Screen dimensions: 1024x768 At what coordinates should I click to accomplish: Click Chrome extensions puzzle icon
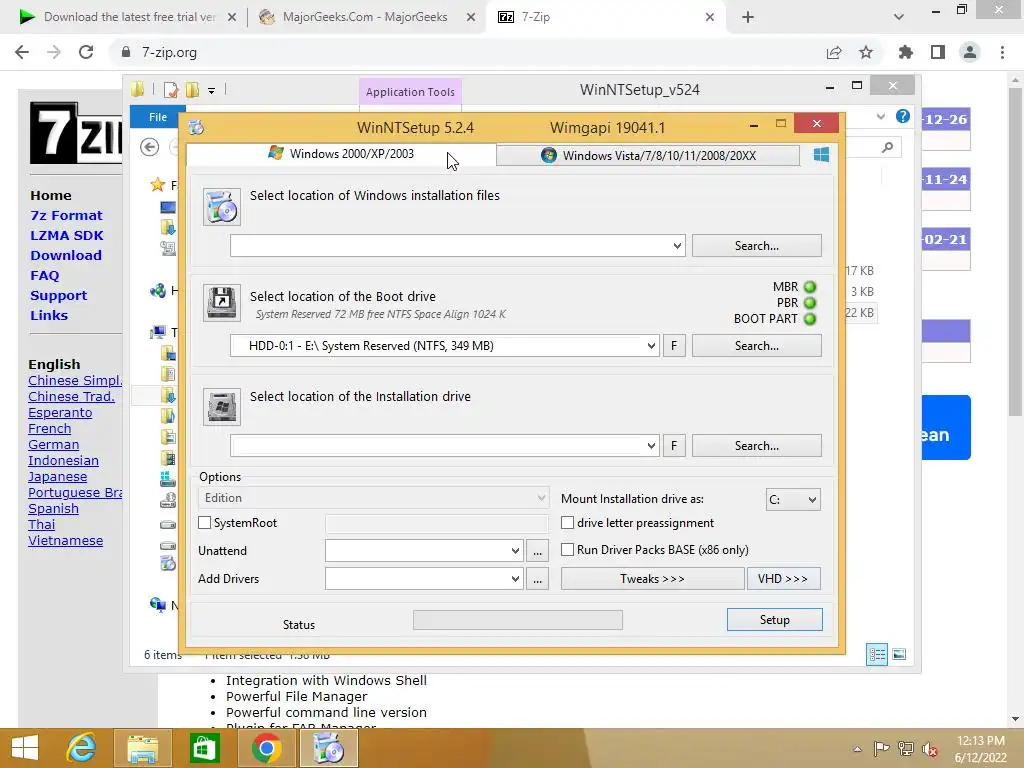[905, 52]
